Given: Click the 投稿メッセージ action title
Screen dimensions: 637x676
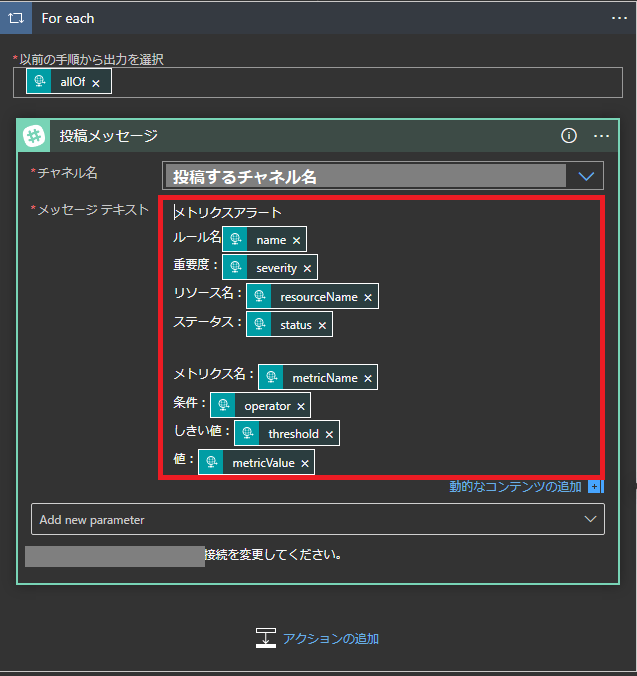Looking at the screenshot, I should click(x=109, y=136).
